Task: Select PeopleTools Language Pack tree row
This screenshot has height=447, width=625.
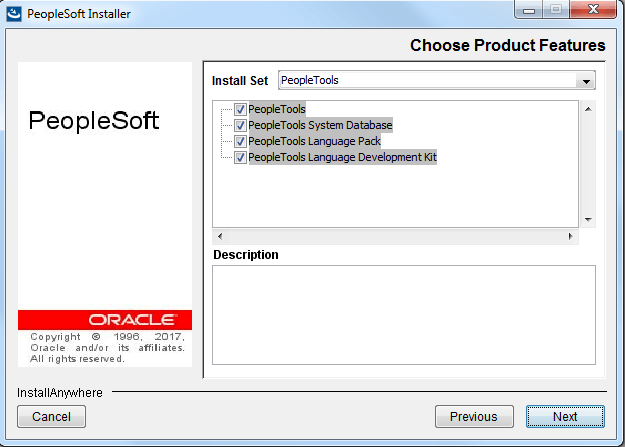Action: (x=314, y=141)
